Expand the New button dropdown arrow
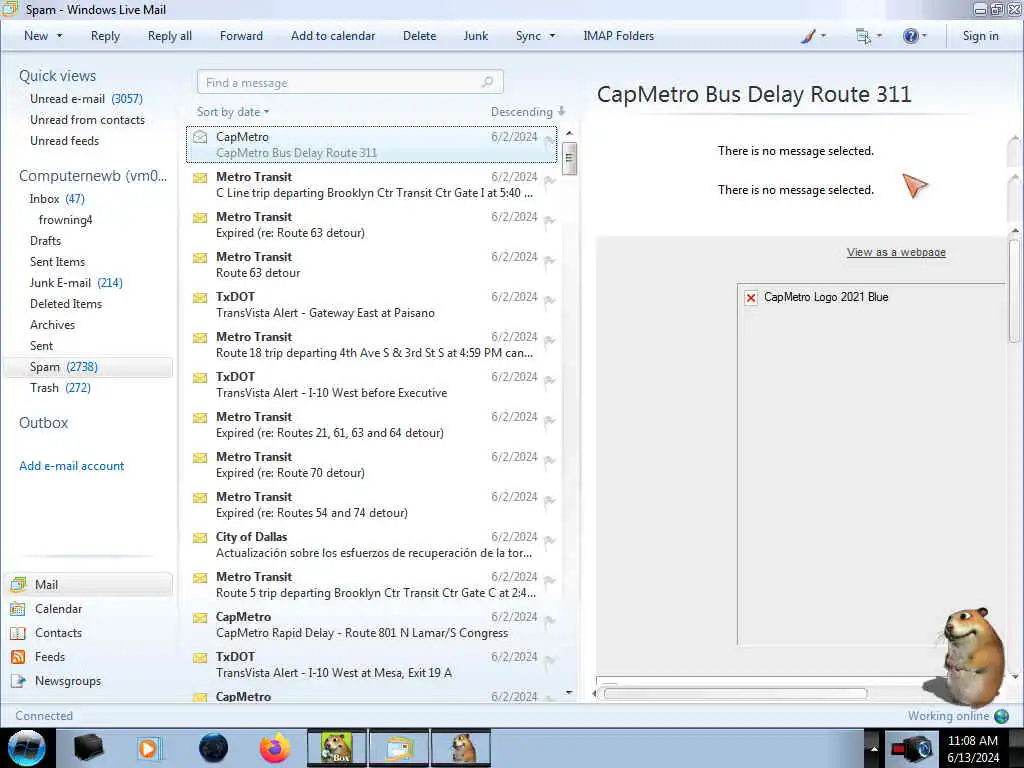 point(59,36)
